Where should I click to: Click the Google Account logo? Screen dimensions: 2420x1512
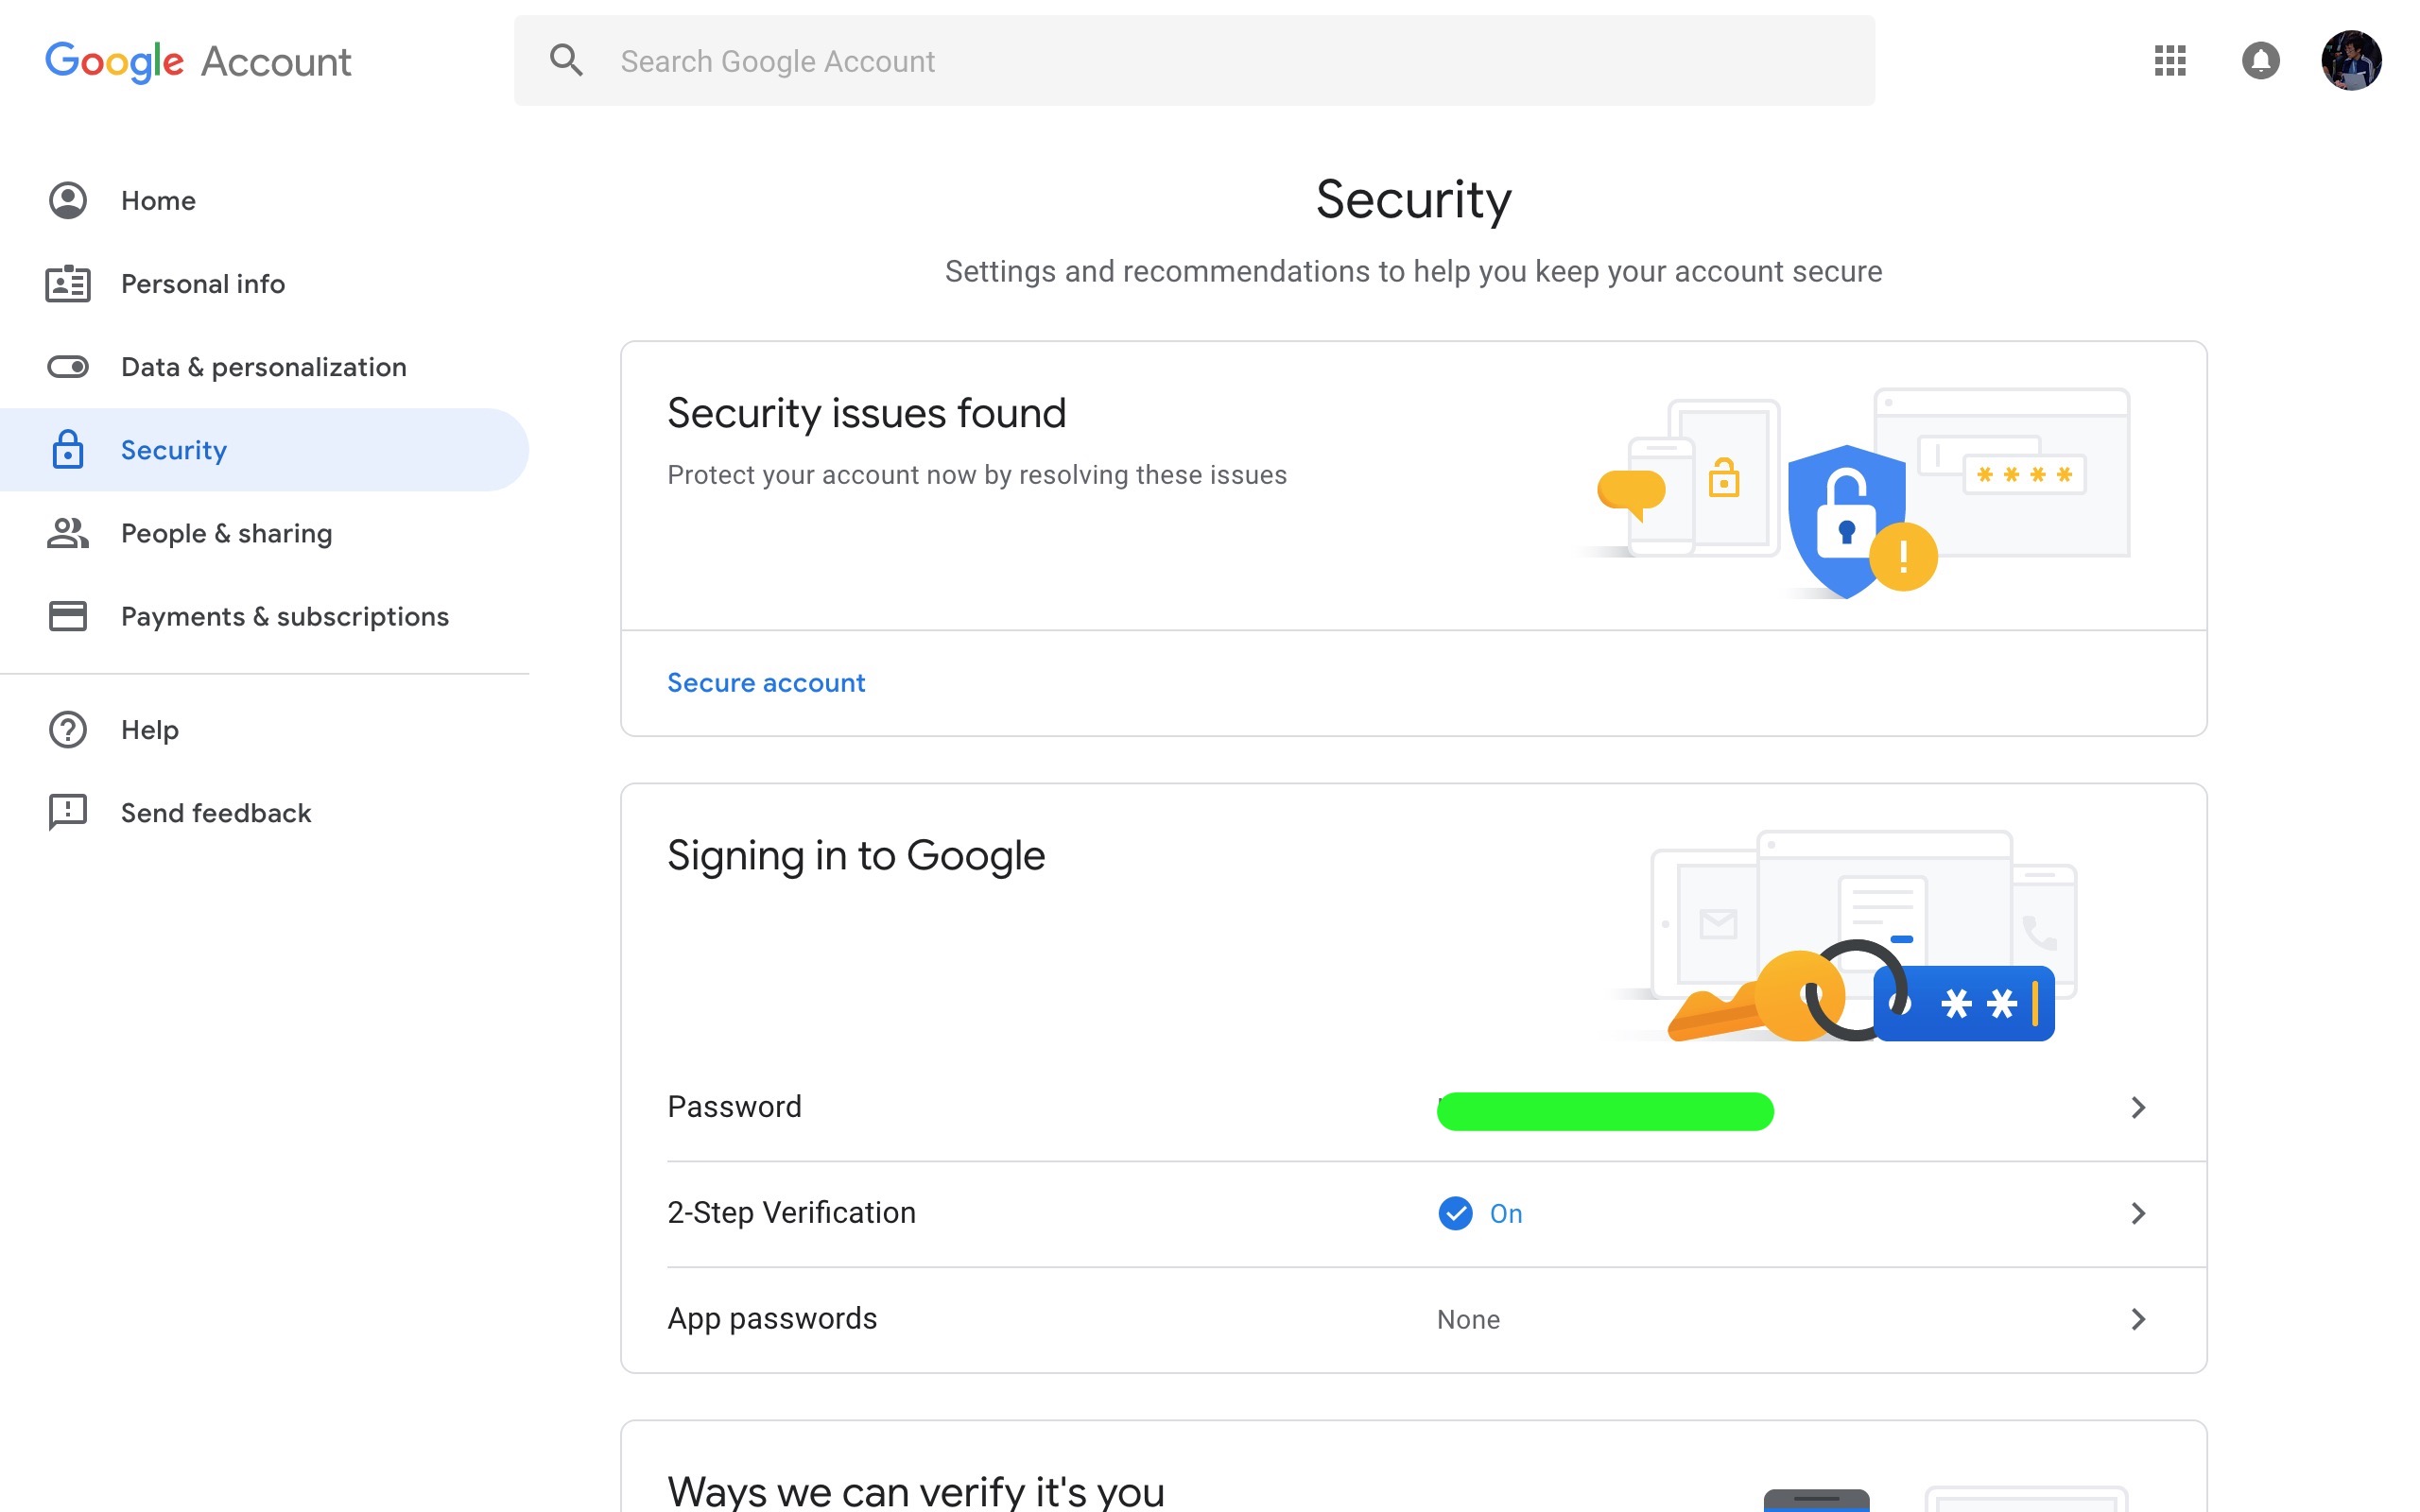click(197, 61)
